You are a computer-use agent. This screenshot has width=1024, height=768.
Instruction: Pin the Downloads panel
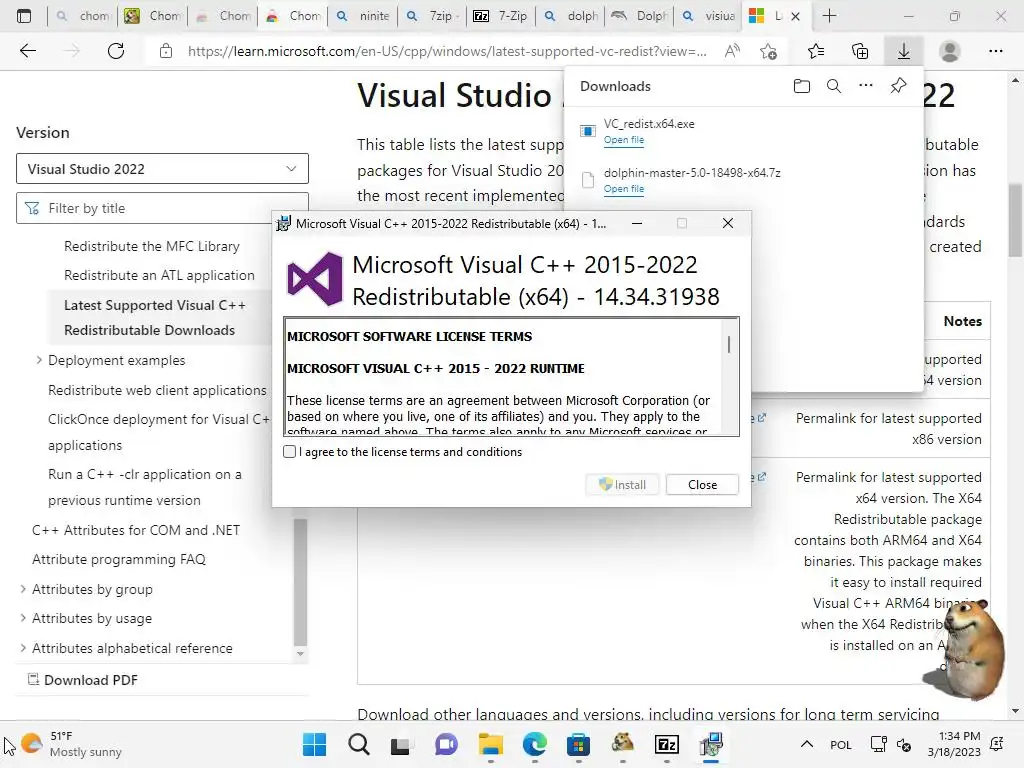click(899, 86)
